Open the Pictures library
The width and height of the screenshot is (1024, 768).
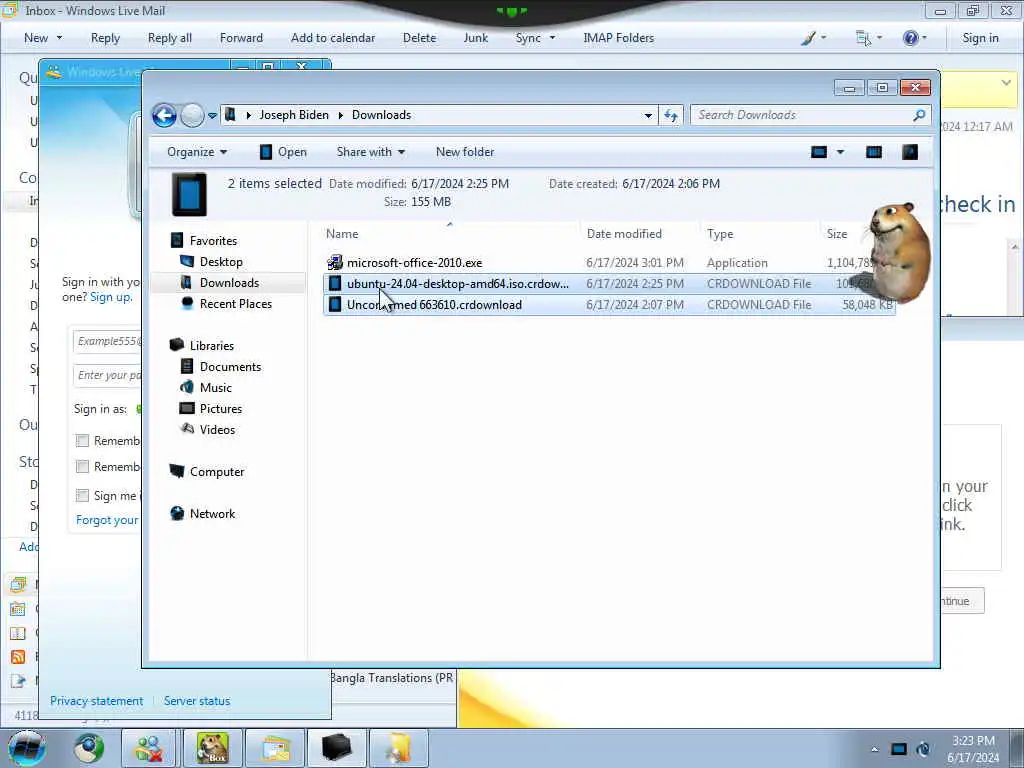(221, 408)
